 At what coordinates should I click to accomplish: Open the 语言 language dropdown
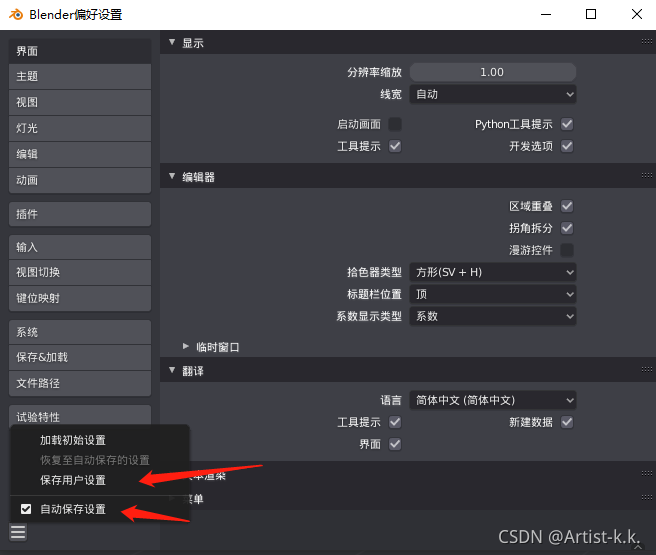492,400
